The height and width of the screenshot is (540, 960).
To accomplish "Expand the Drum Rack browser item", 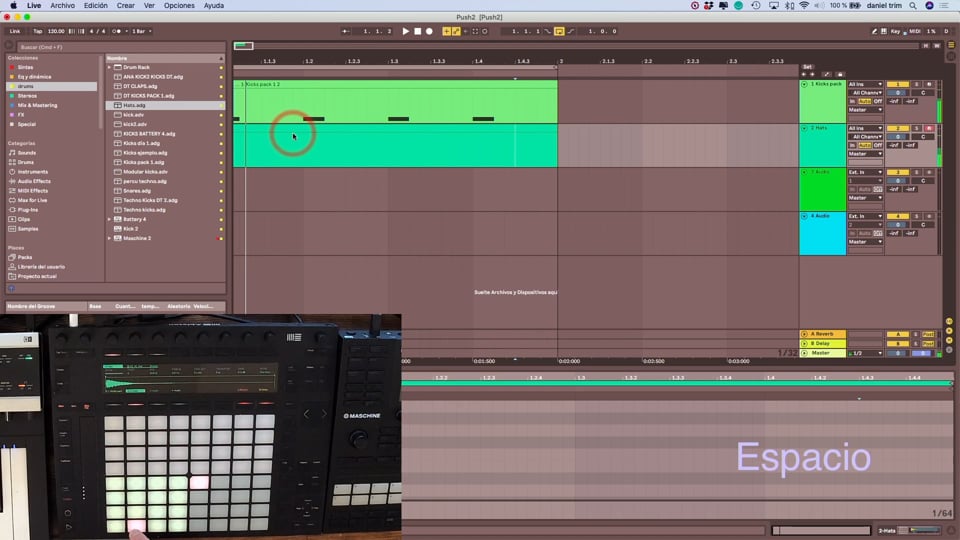I will click(x=110, y=67).
